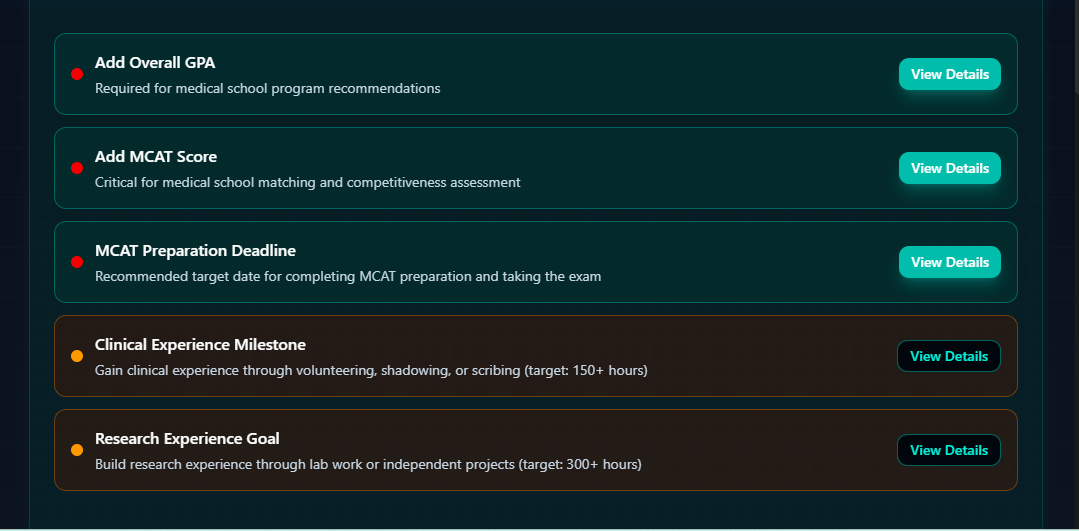Click text "Required for medical school program recommendations"
The image size is (1079, 531).
tap(267, 88)
